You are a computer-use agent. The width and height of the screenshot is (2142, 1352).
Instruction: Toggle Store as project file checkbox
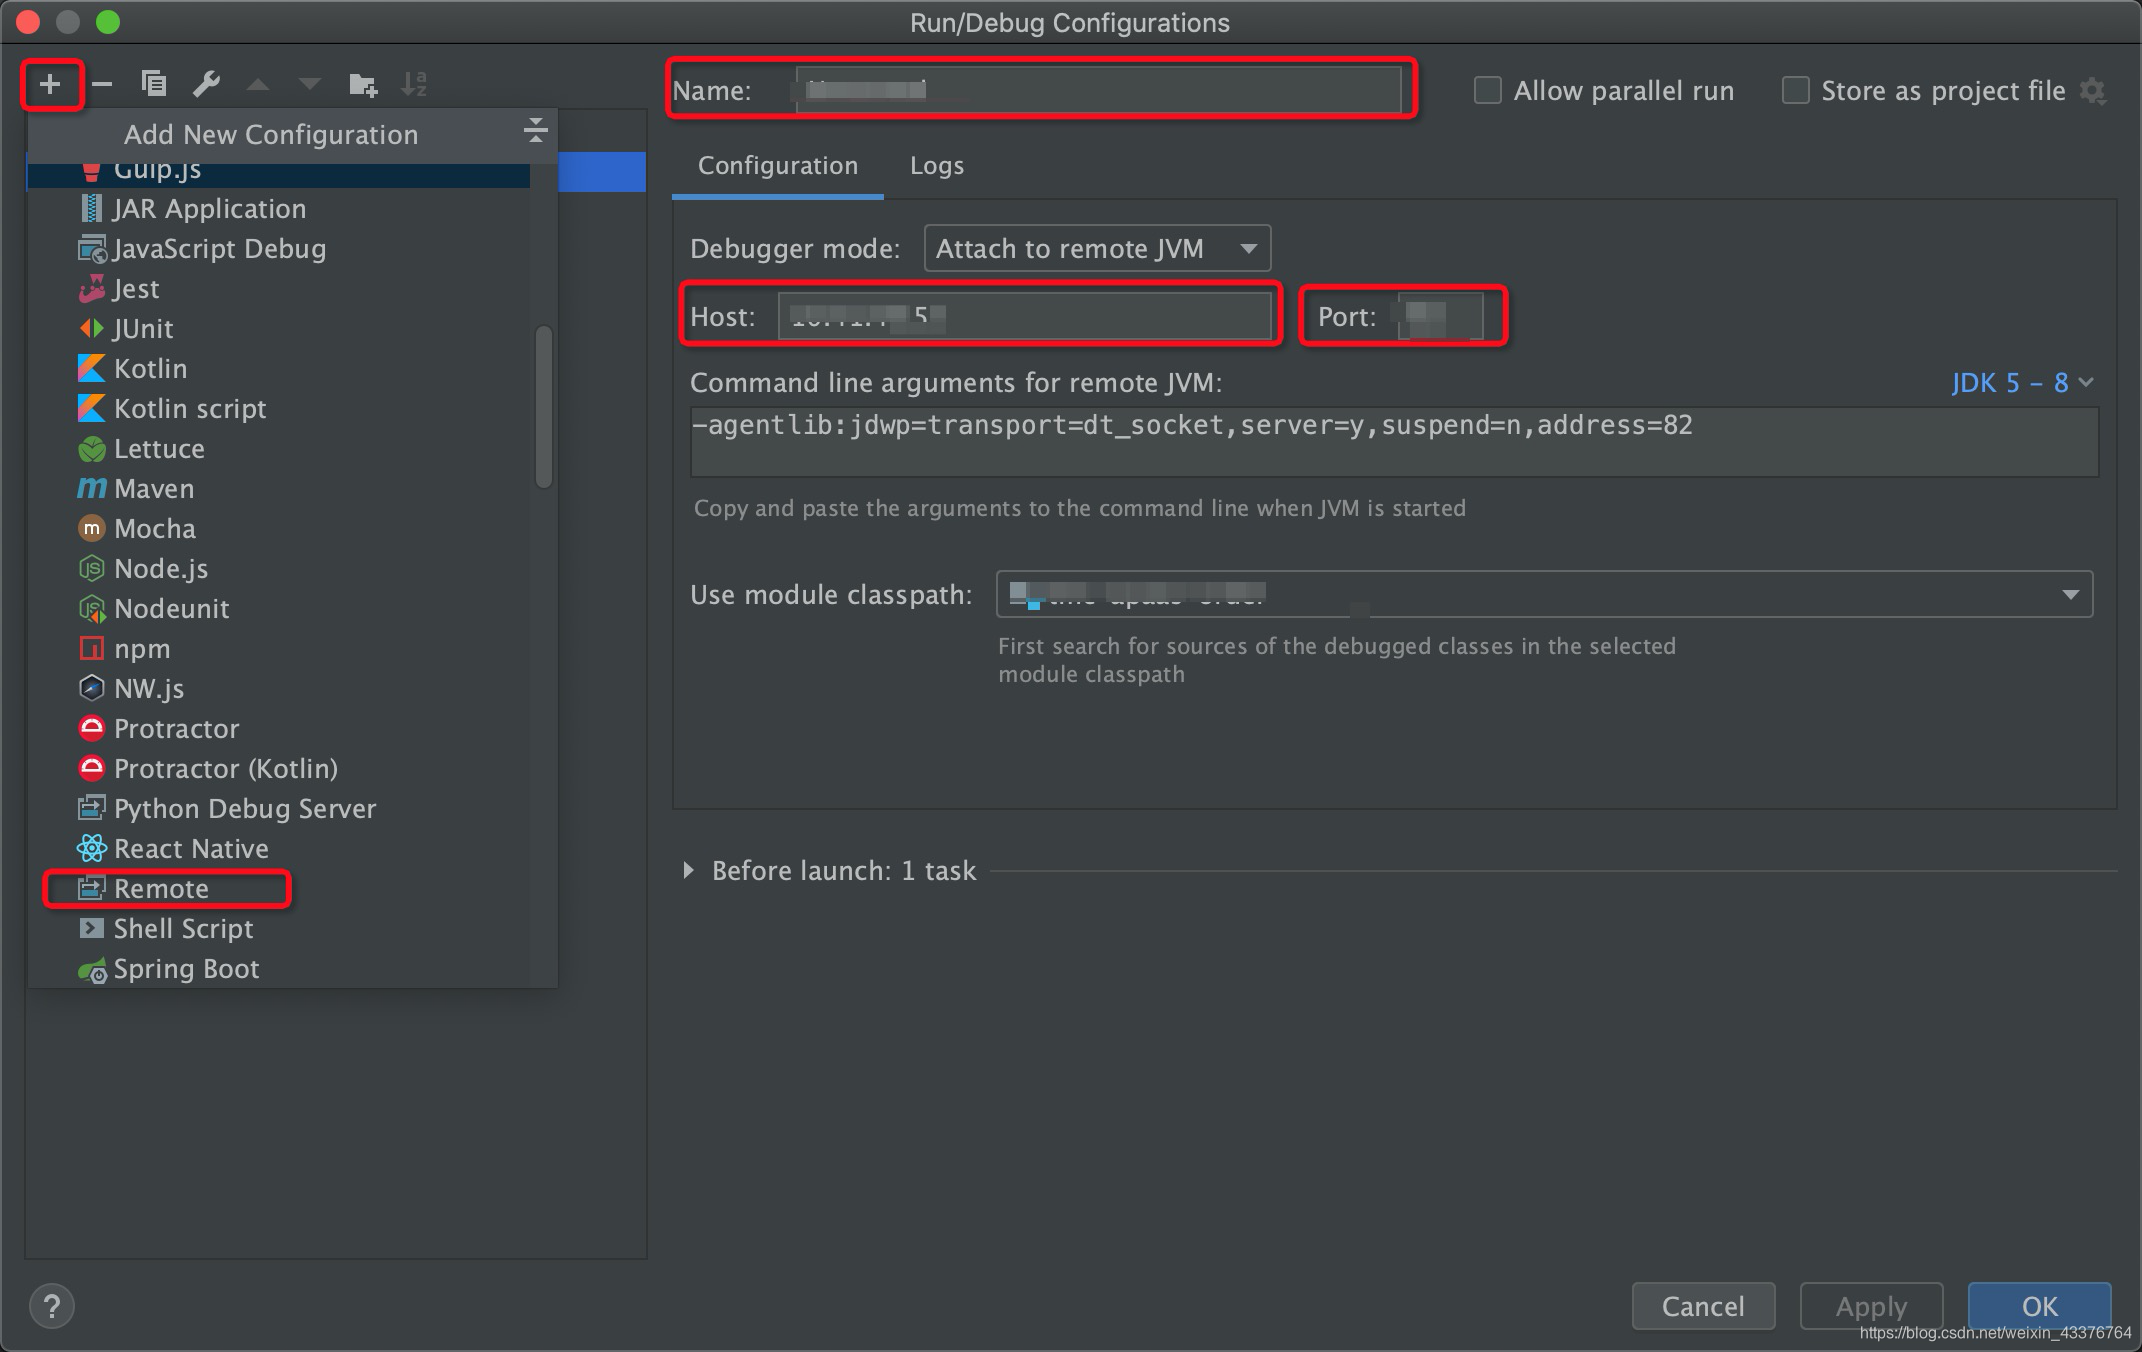[x=1796, y=91]
